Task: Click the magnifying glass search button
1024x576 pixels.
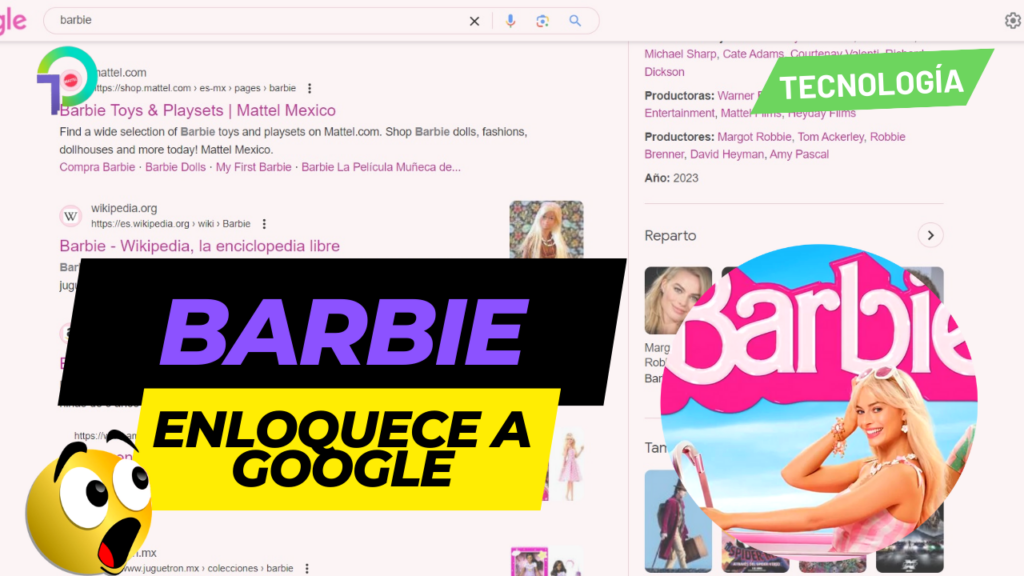Action: pyautogui.click(x=575, y=21)
